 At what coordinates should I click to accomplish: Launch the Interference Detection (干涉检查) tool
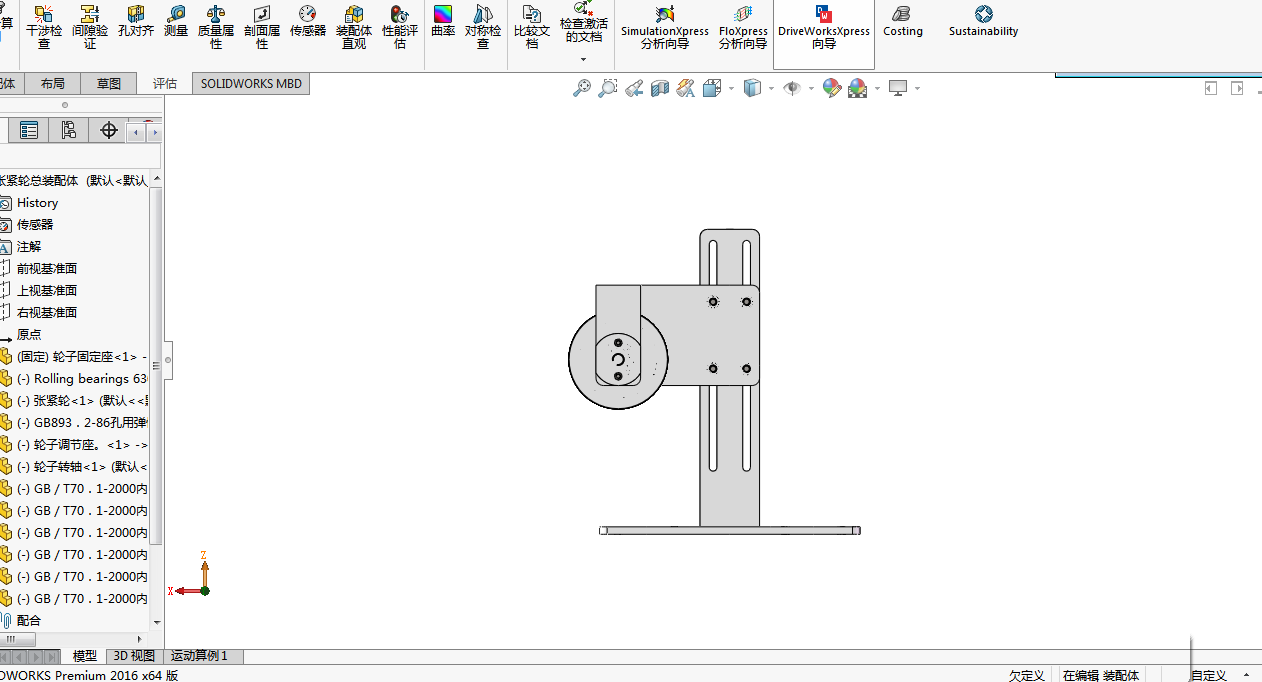[x=44, y=27]
